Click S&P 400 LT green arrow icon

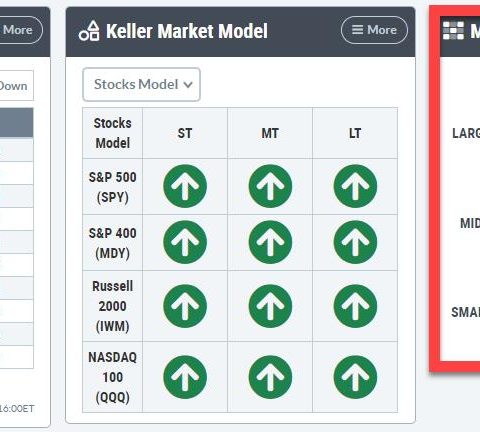(x=355, y=242)
